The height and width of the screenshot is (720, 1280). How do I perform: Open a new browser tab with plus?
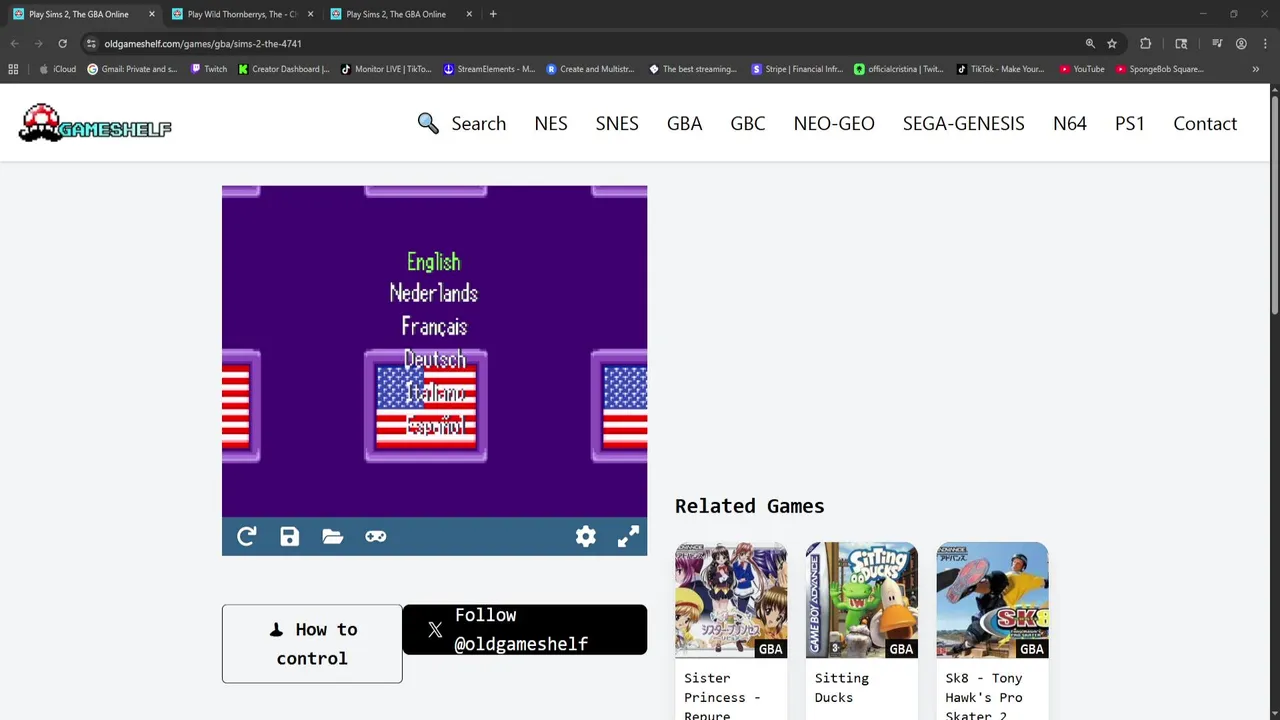pos(493,14)
